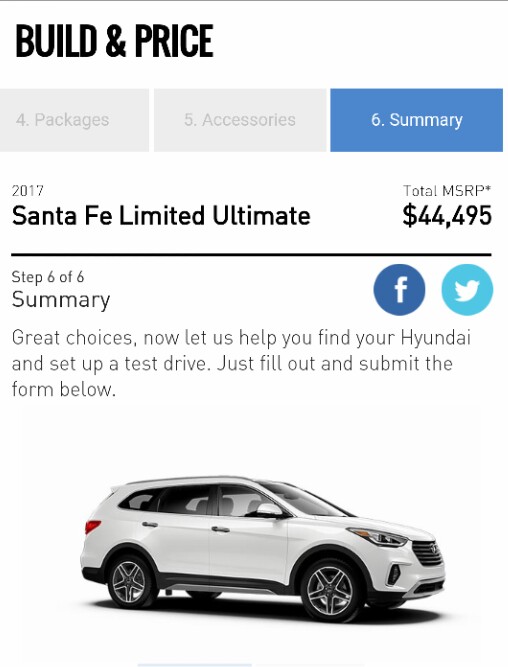This screenshot has width=508, height=667.
Task: Tweet this build via Twitter icon
Action: coord(467,290)
